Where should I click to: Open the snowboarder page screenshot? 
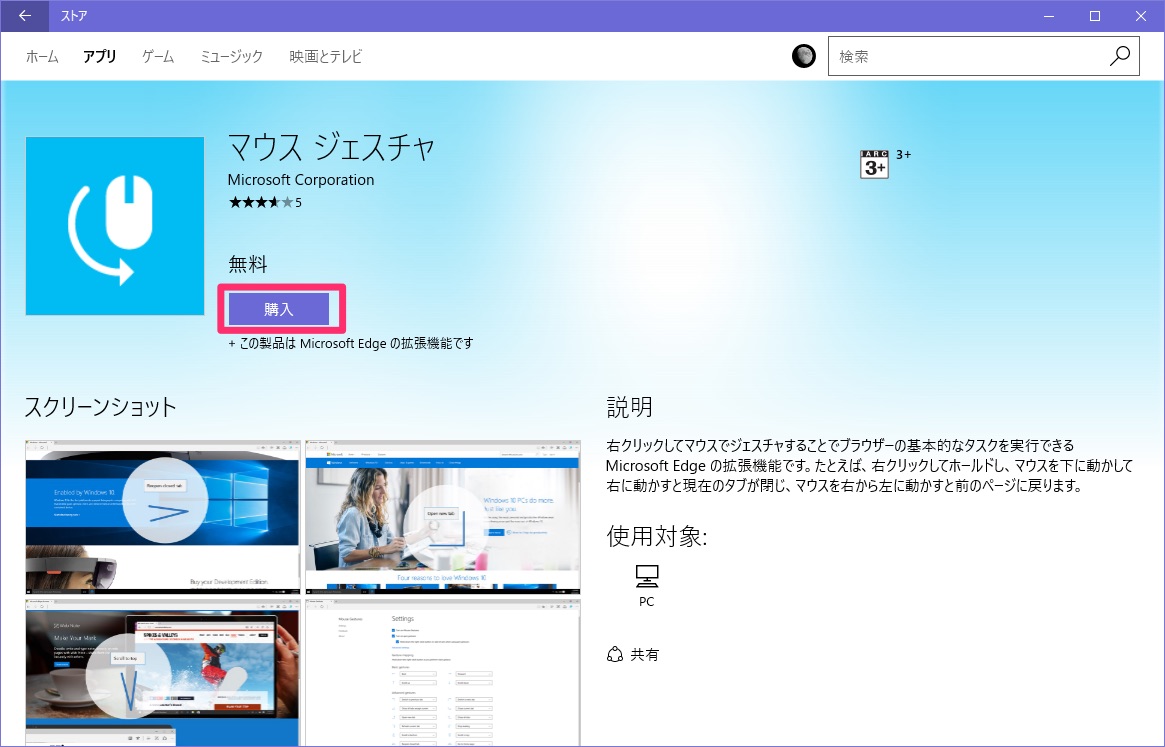tap(163, 672)
